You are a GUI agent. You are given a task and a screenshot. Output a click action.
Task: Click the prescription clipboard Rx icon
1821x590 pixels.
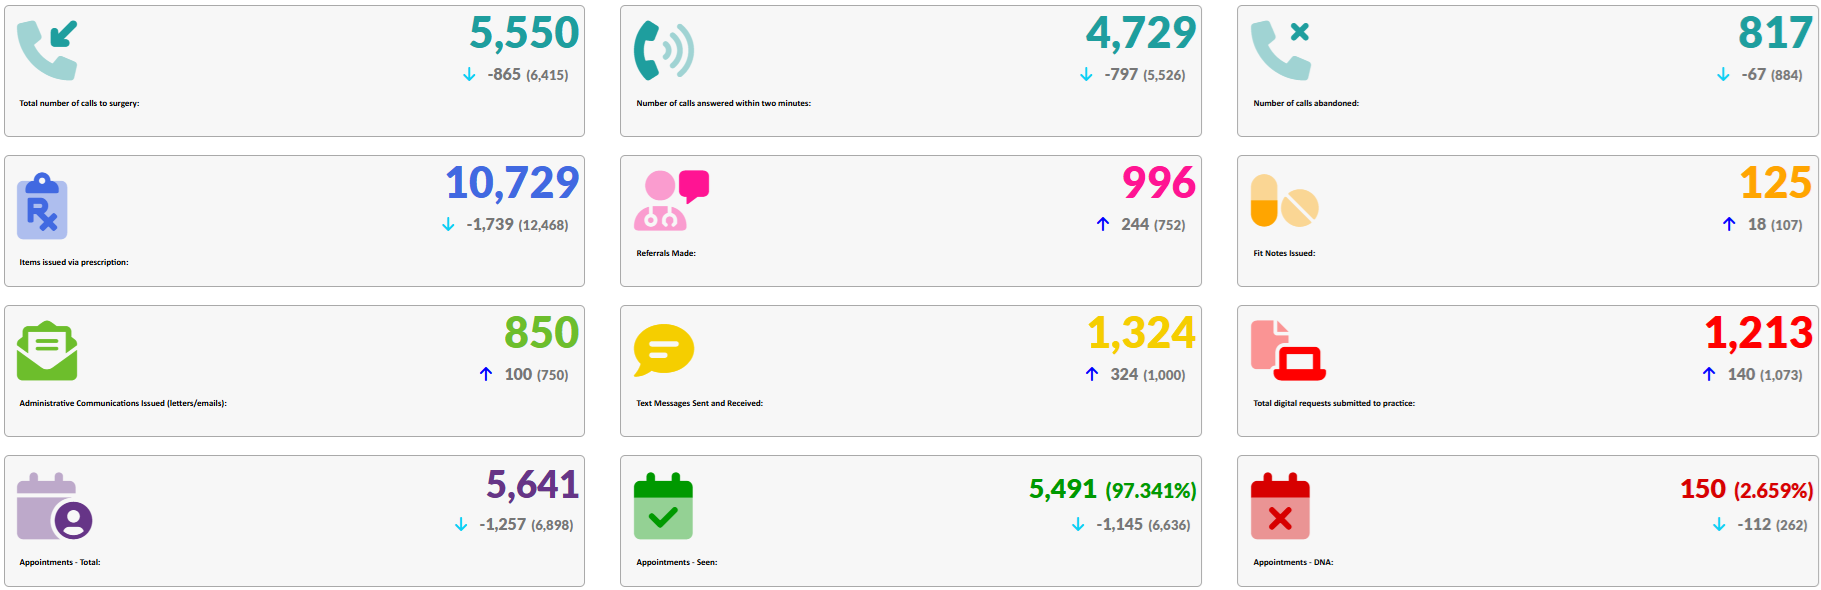(x=42, y=207)
